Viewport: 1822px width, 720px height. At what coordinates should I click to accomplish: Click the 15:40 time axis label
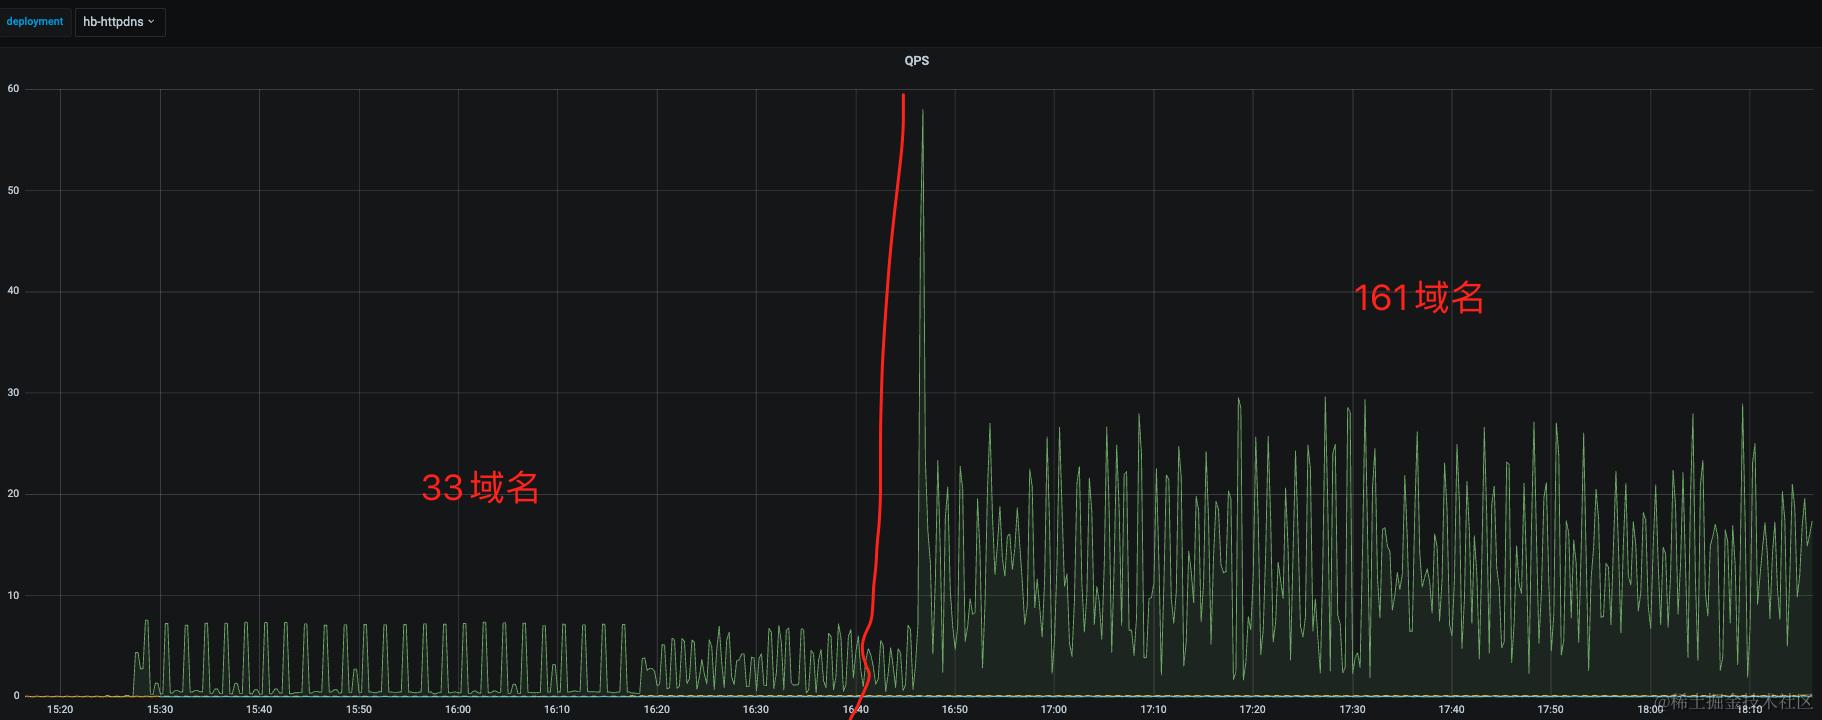259,709
